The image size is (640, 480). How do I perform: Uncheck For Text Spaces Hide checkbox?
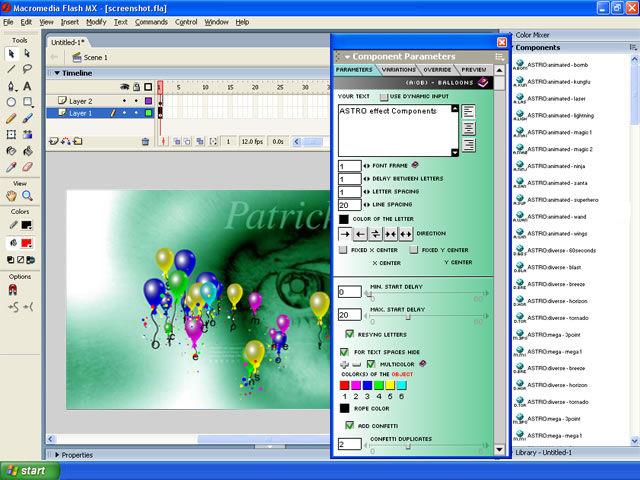(344, 351)
